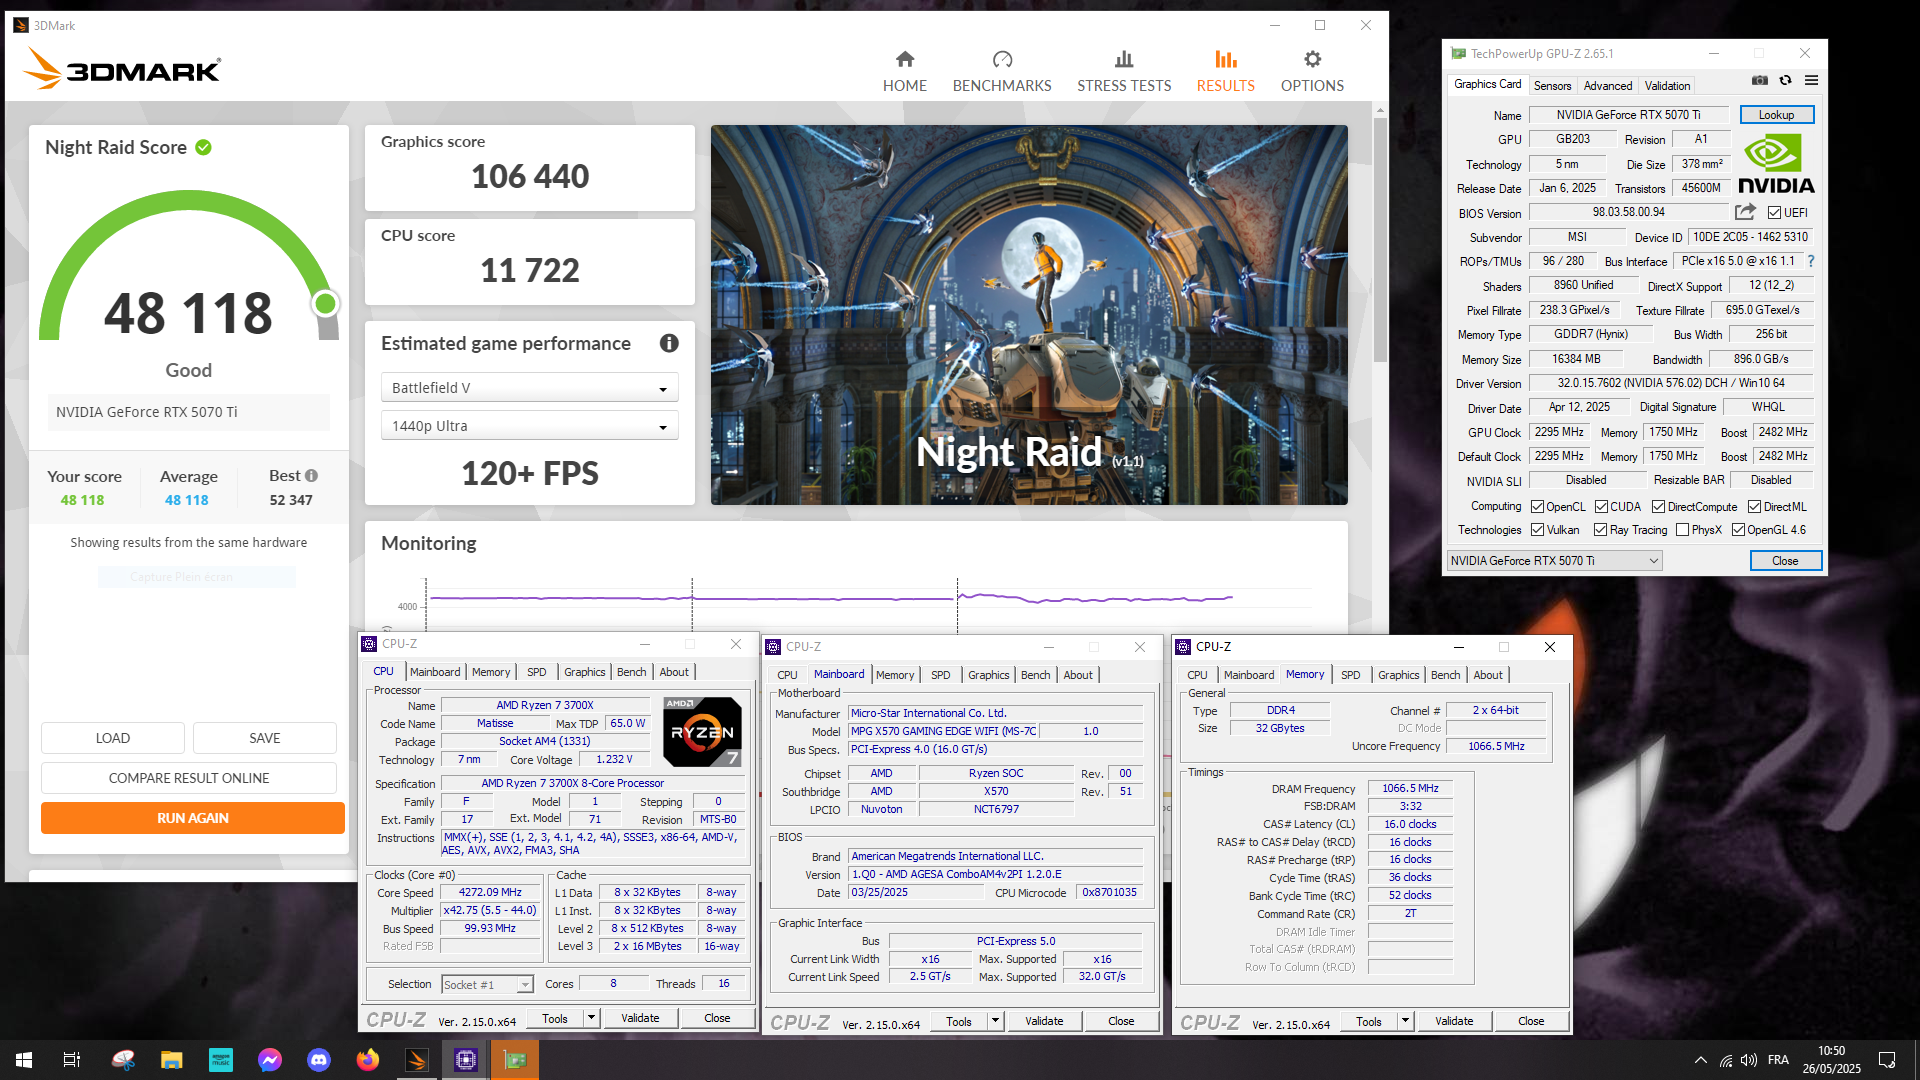
Task: Click the estimated game performance info icon
Action: (669, 343)
